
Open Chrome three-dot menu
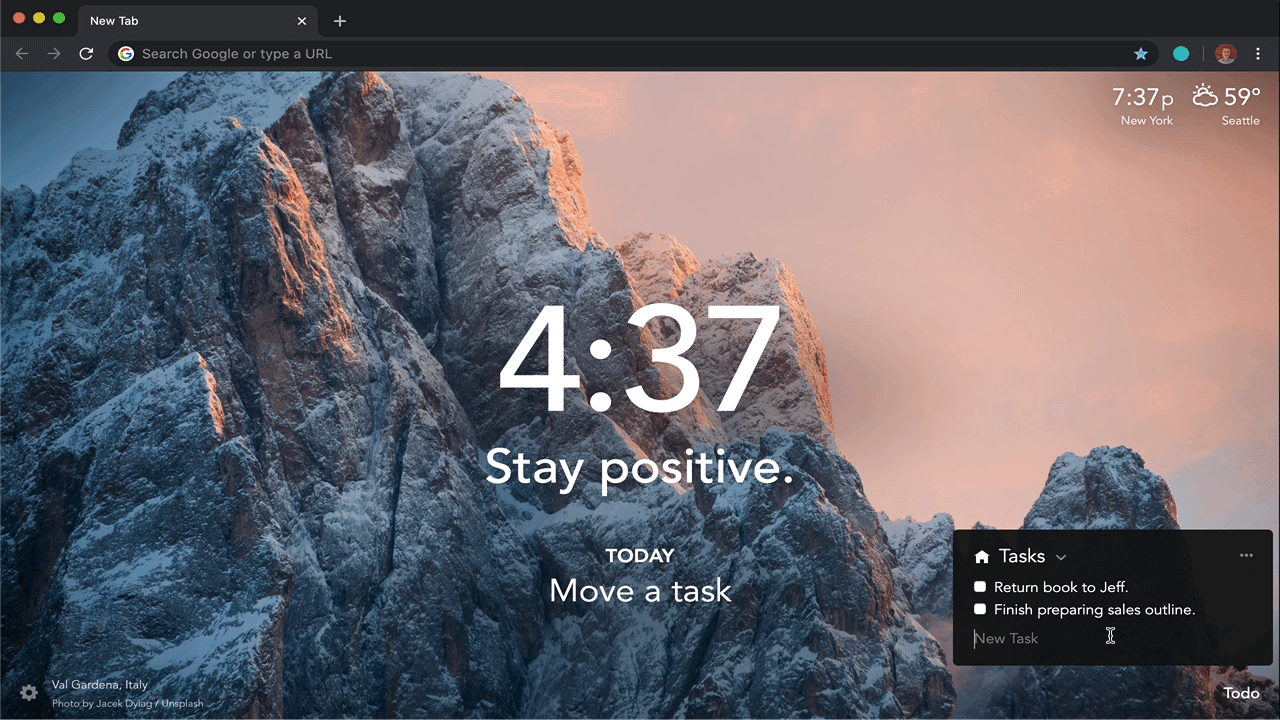[x=1258, y=54]
